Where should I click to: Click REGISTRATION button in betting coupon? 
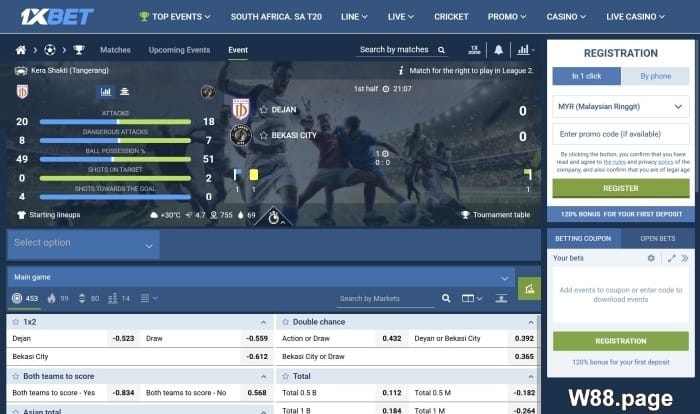coord(621,341)
